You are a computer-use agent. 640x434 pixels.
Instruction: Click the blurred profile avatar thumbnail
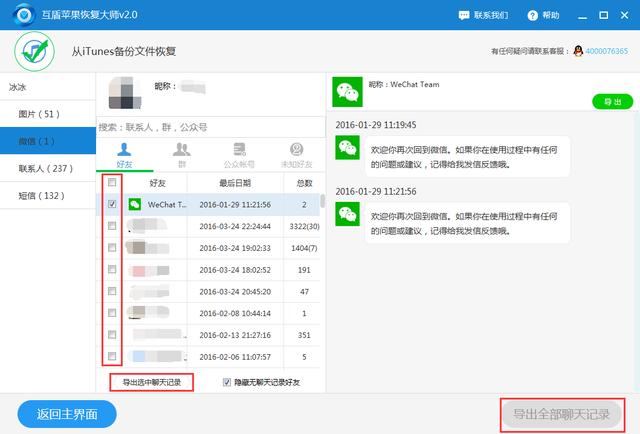click(x=125, y=93)
